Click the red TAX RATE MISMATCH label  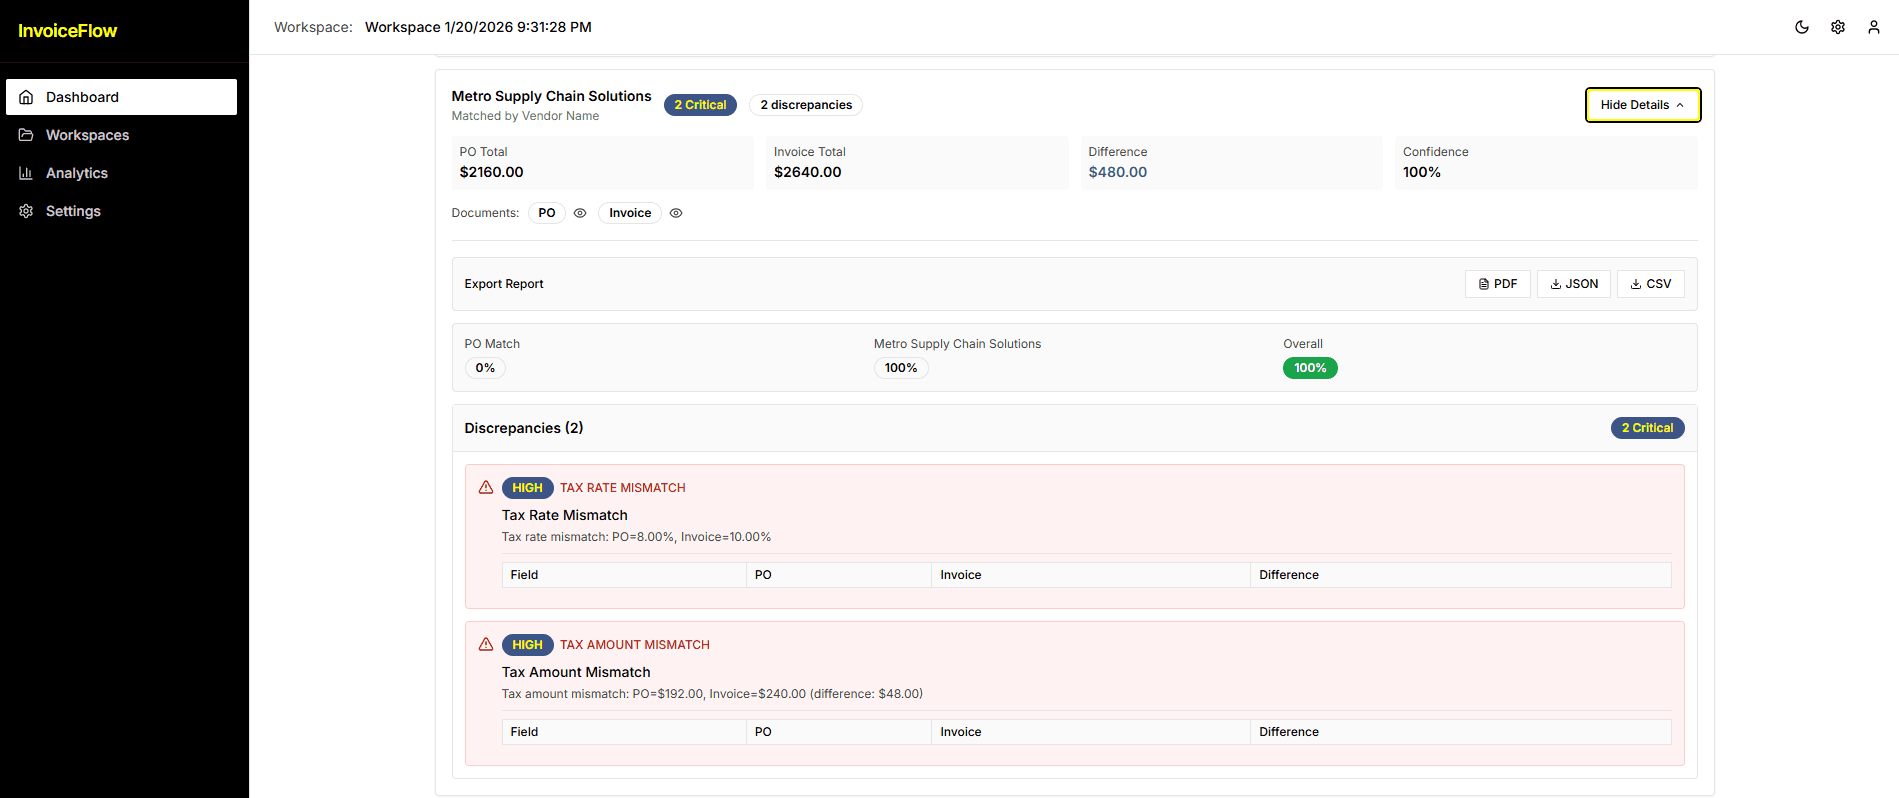point(622,488)
